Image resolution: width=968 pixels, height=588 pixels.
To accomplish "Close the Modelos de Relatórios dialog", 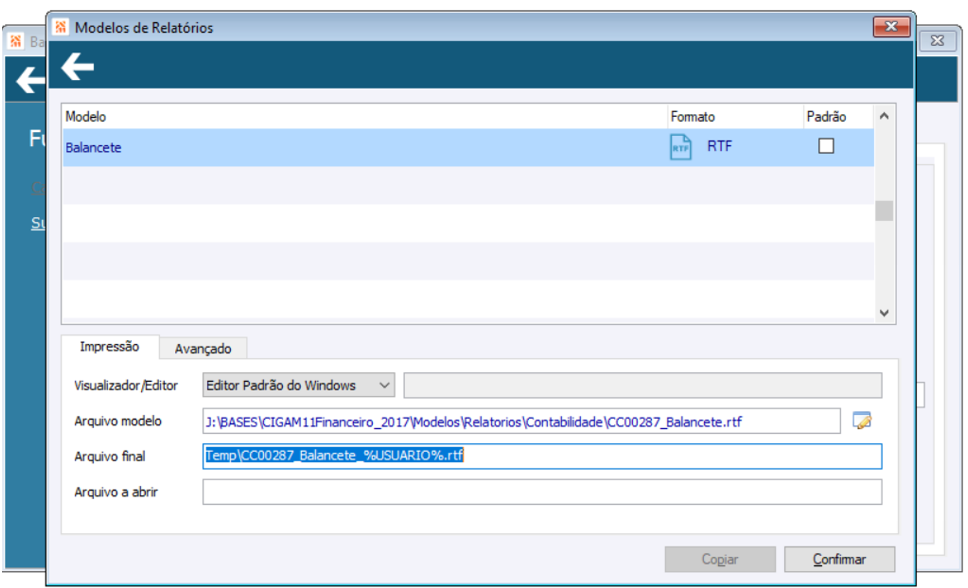I will click(x=891, y=27).
